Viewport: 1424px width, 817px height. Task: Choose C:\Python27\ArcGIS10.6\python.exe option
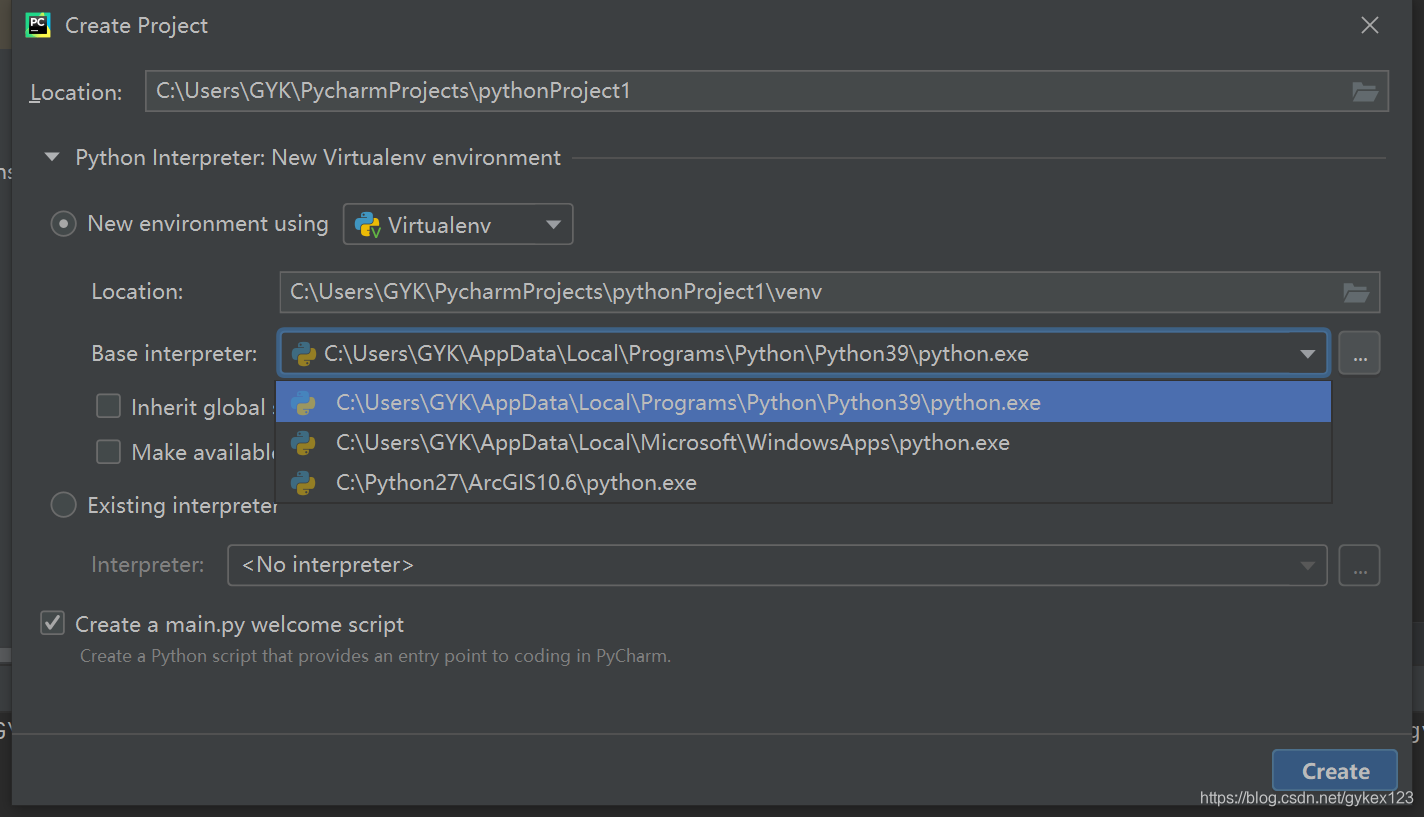[x=804, y=483]
